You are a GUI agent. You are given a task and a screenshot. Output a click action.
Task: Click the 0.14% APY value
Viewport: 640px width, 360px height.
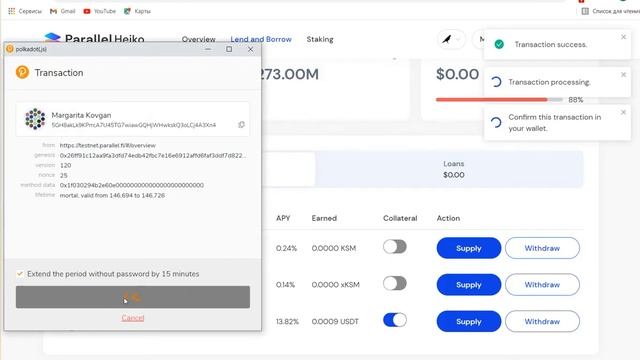(x=285, y=284)
